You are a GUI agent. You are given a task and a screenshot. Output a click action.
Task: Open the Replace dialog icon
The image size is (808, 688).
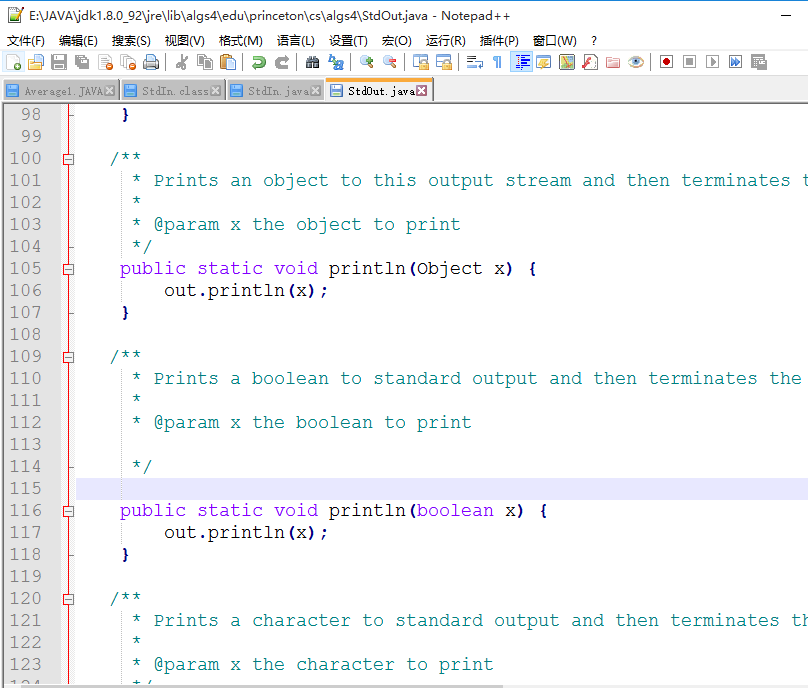coord(336,62)
